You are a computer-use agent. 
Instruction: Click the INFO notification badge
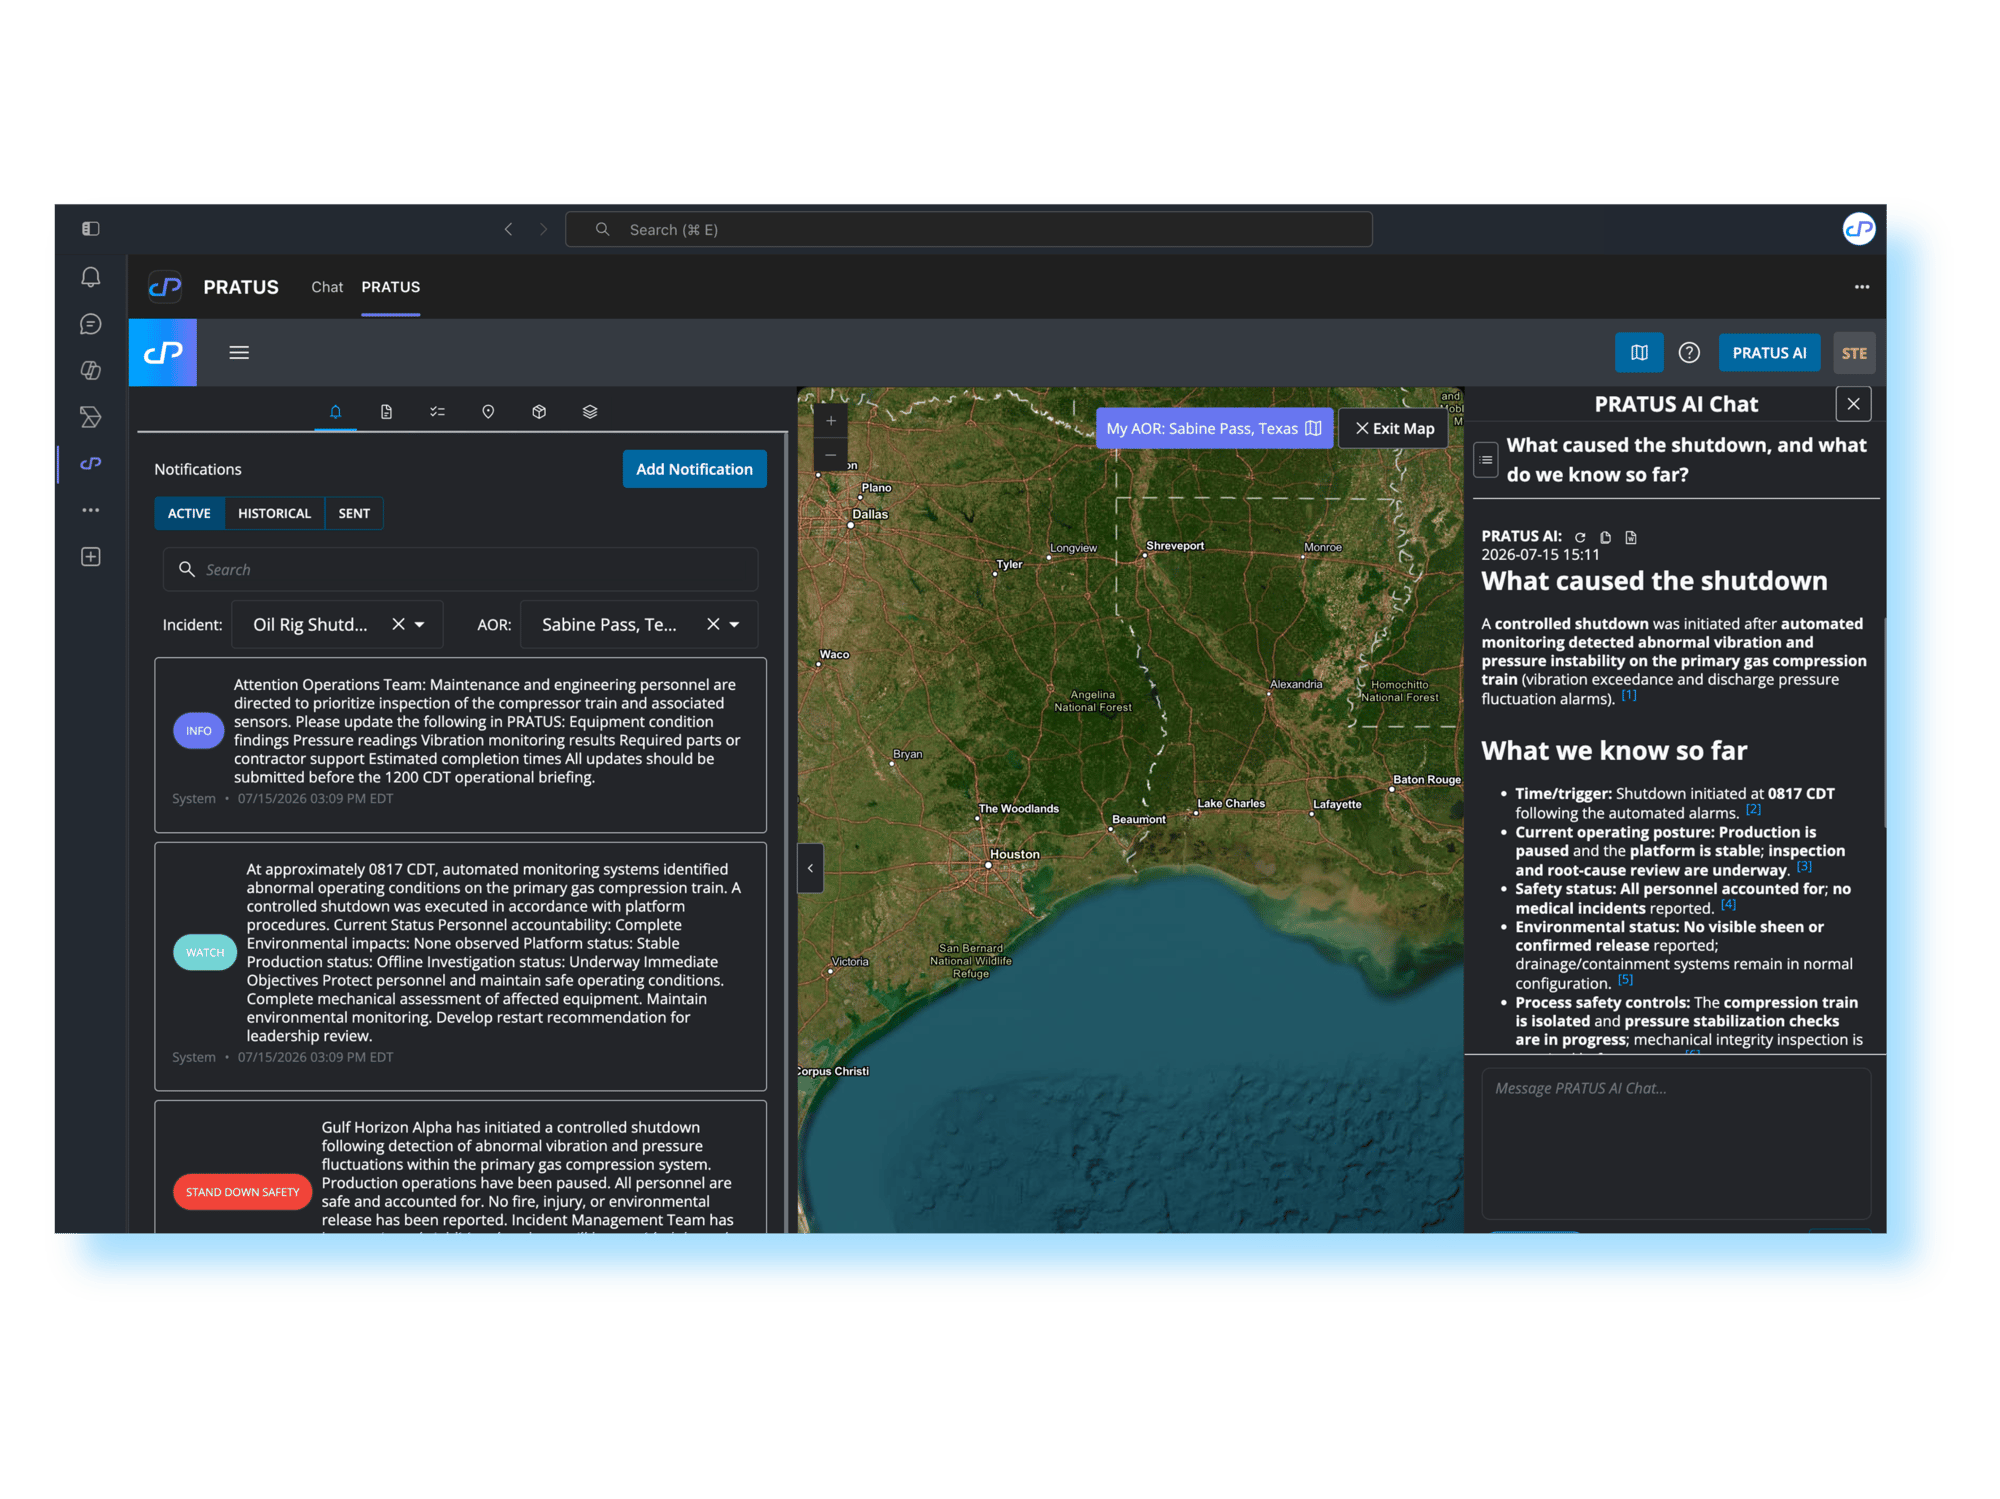pyautogui.click(x=199, y=731)
